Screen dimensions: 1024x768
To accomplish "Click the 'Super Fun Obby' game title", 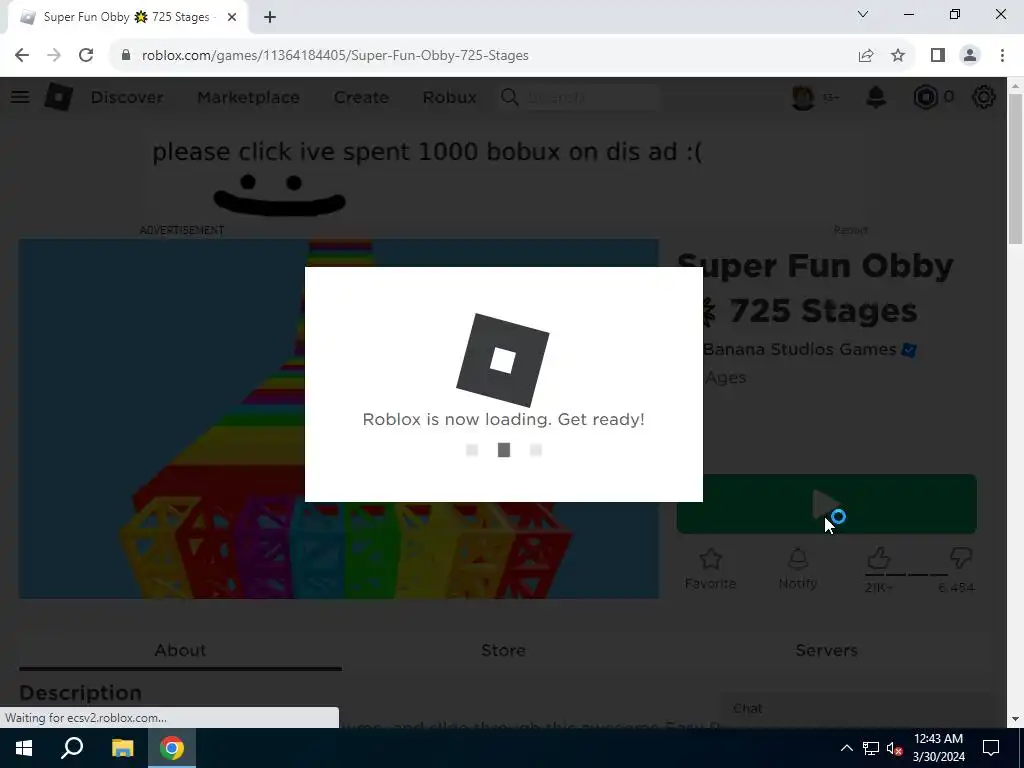I will (816, 288).
